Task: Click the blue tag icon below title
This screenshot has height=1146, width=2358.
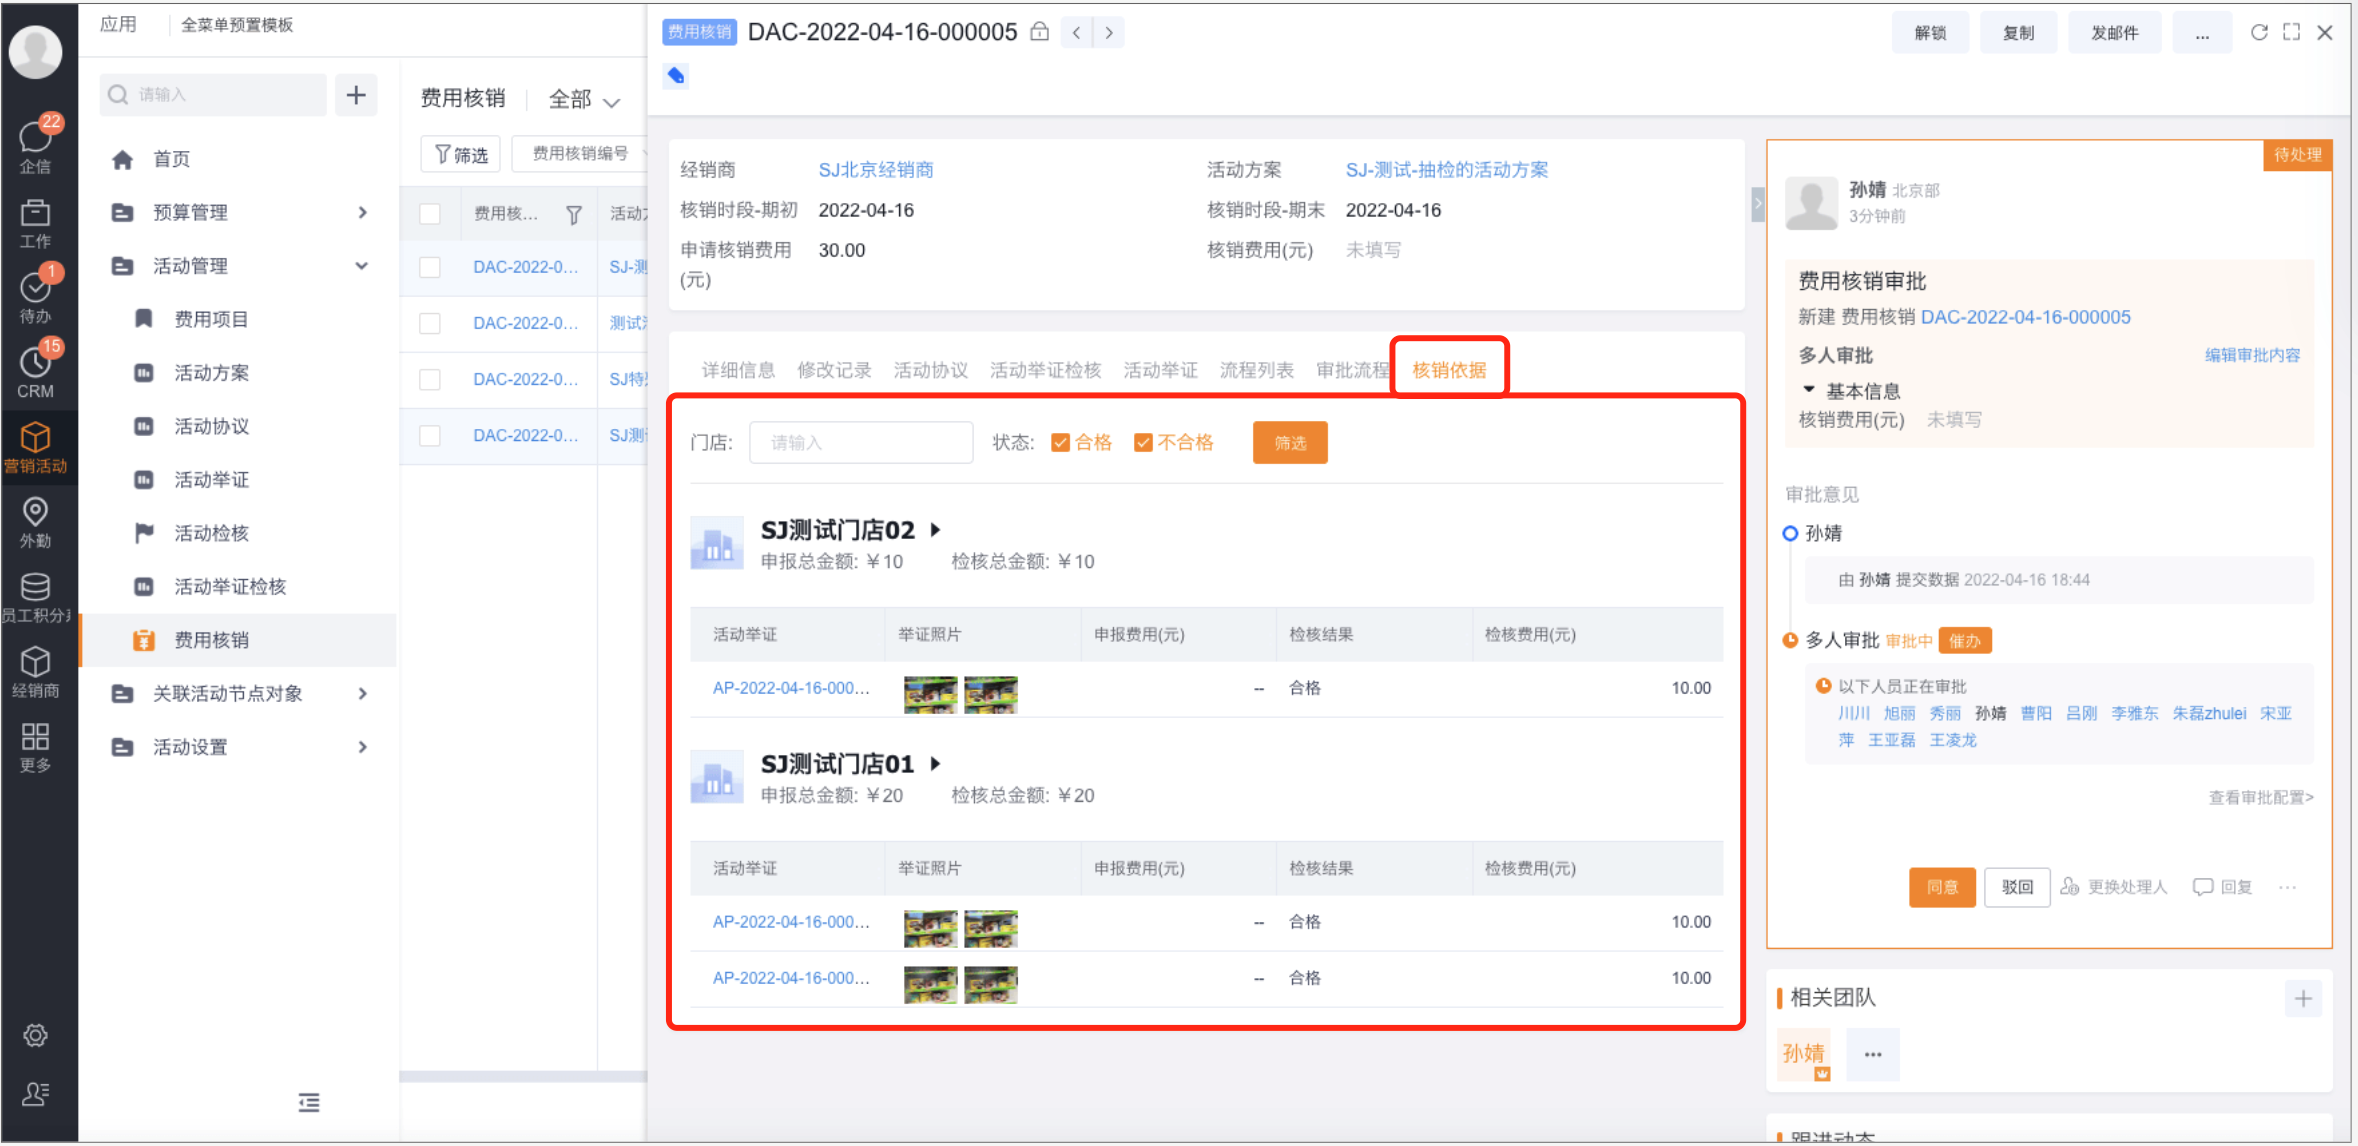Action: click(676, 76)
